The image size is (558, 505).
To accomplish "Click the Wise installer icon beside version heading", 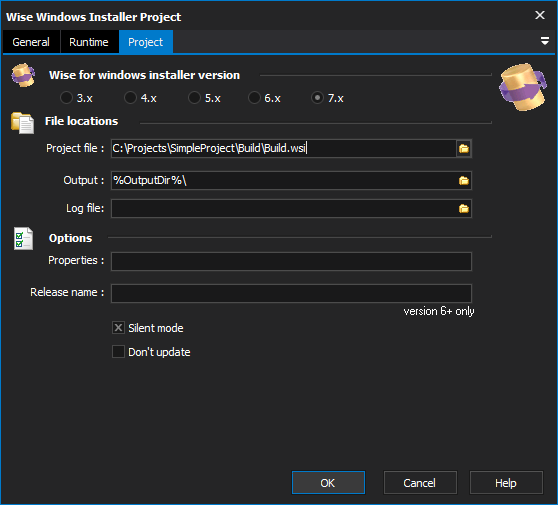I will [23, 75].
